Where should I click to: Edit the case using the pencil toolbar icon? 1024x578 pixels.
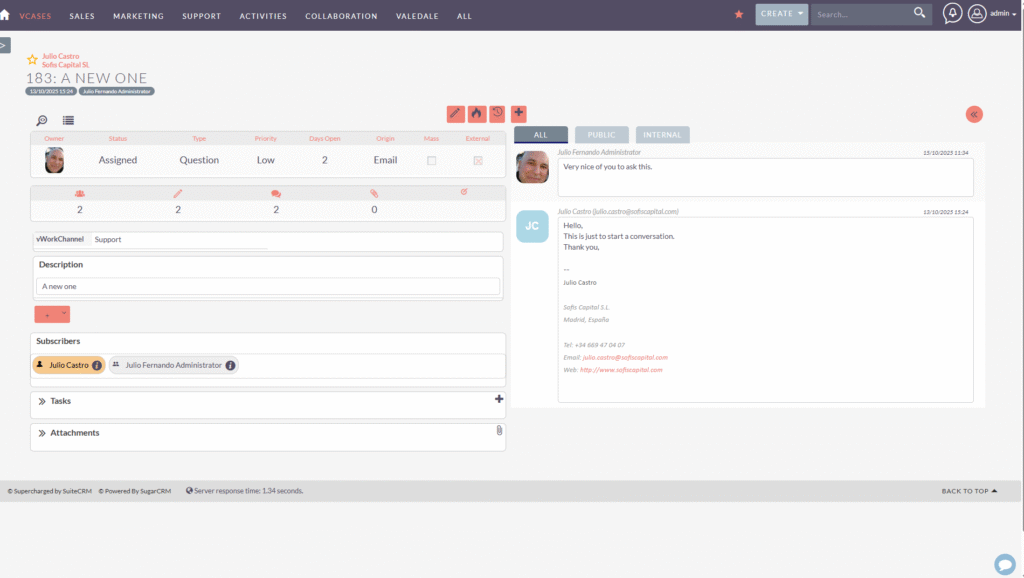455,114
